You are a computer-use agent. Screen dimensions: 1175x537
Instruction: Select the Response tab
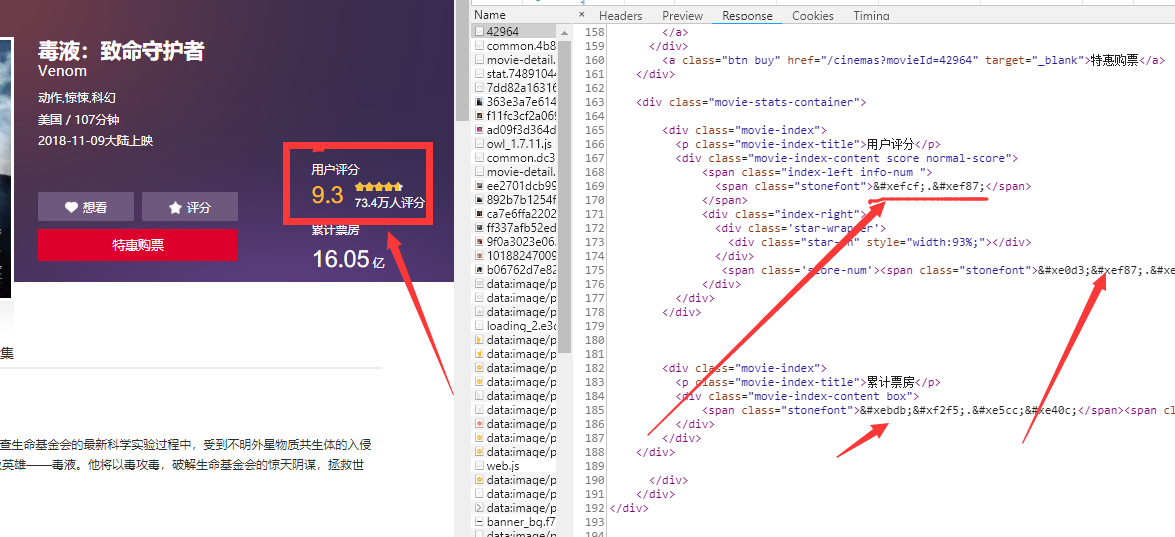[x=747, y=16]
